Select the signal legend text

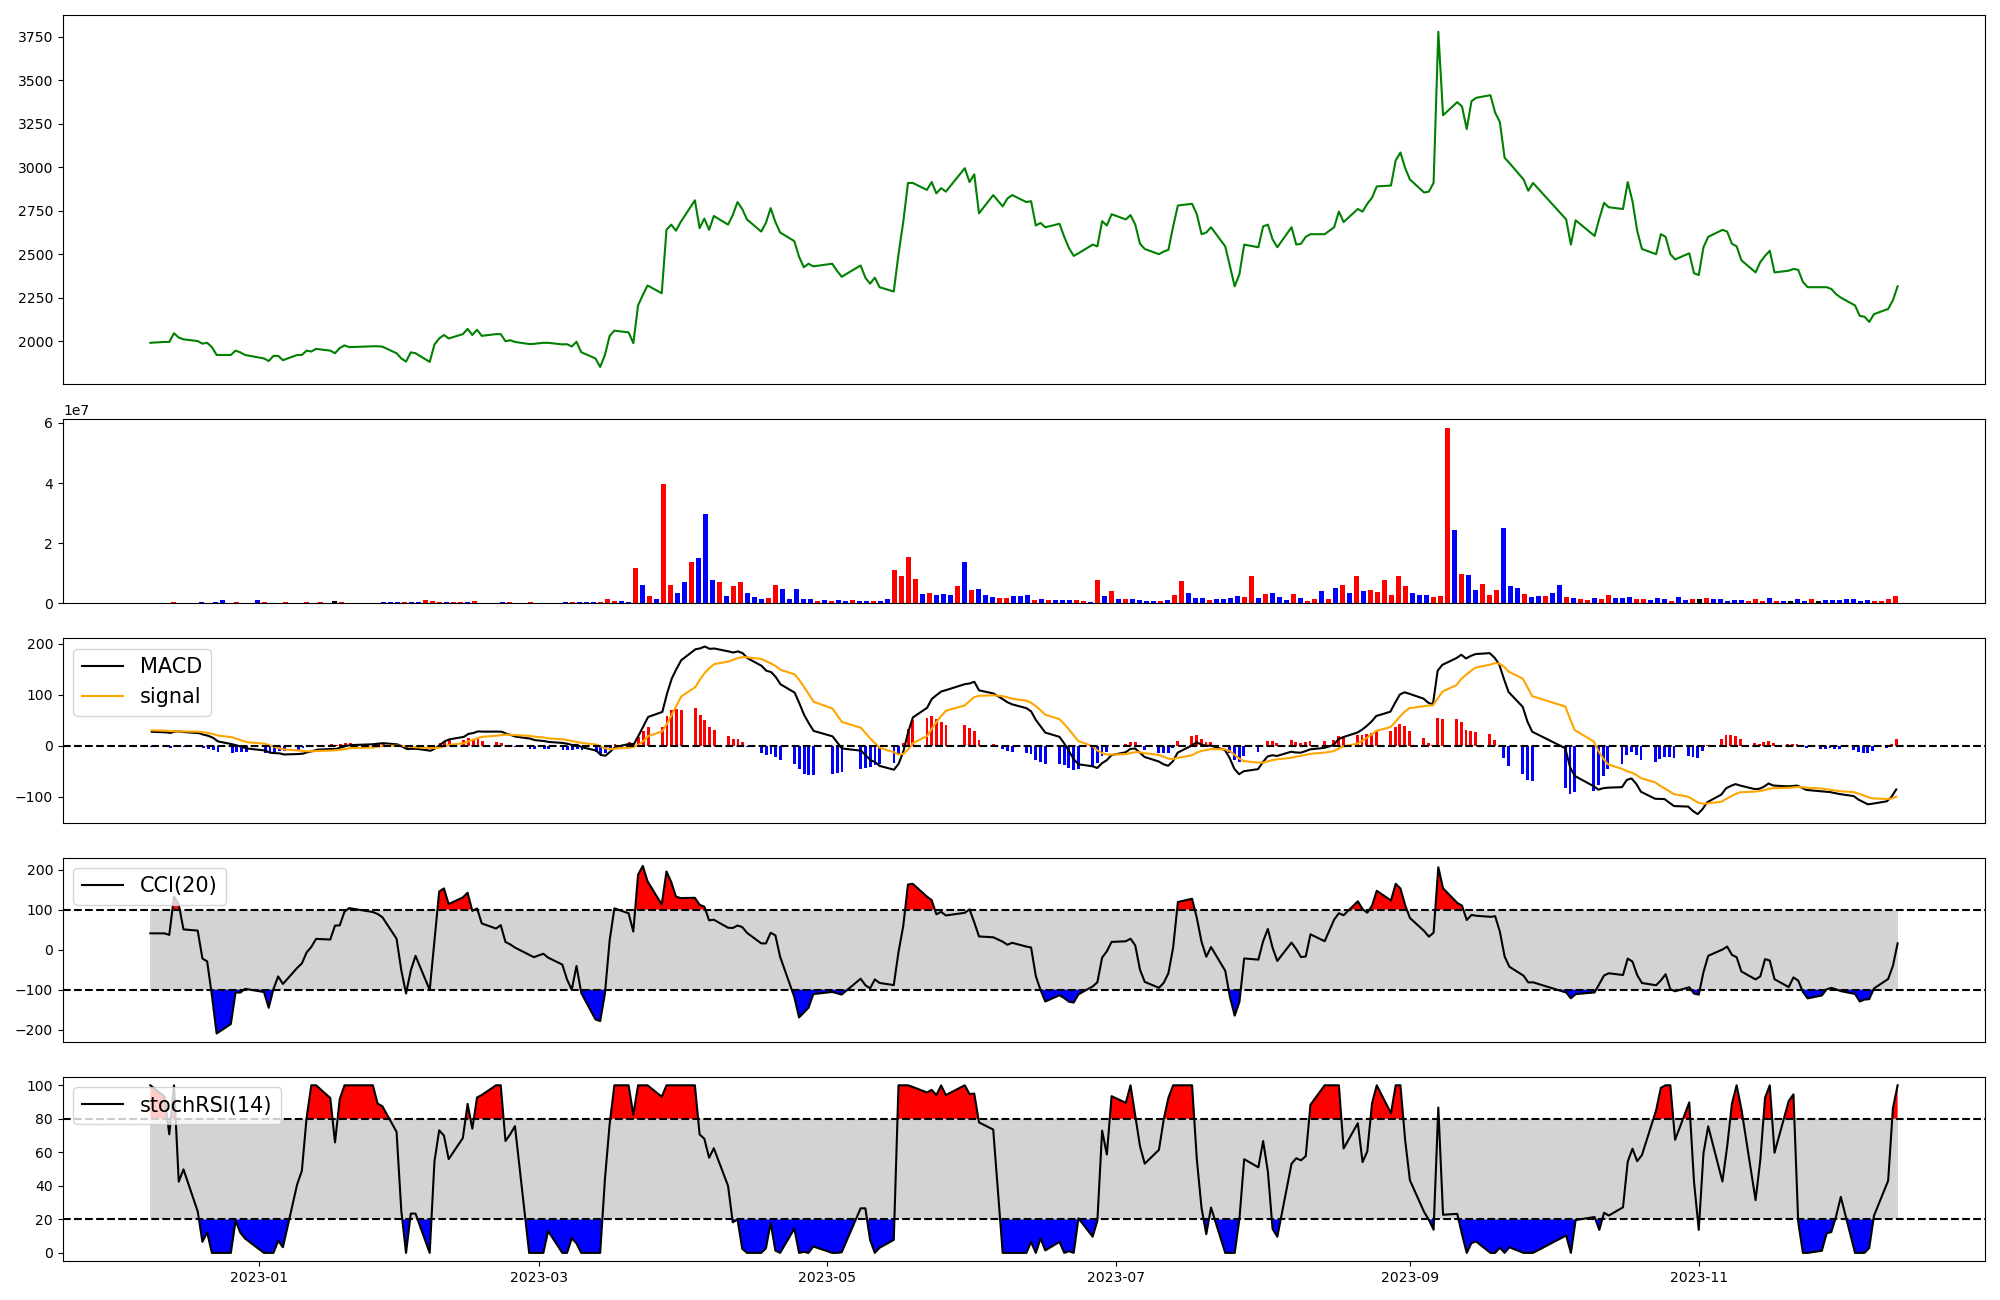click(x=170, y=696)
